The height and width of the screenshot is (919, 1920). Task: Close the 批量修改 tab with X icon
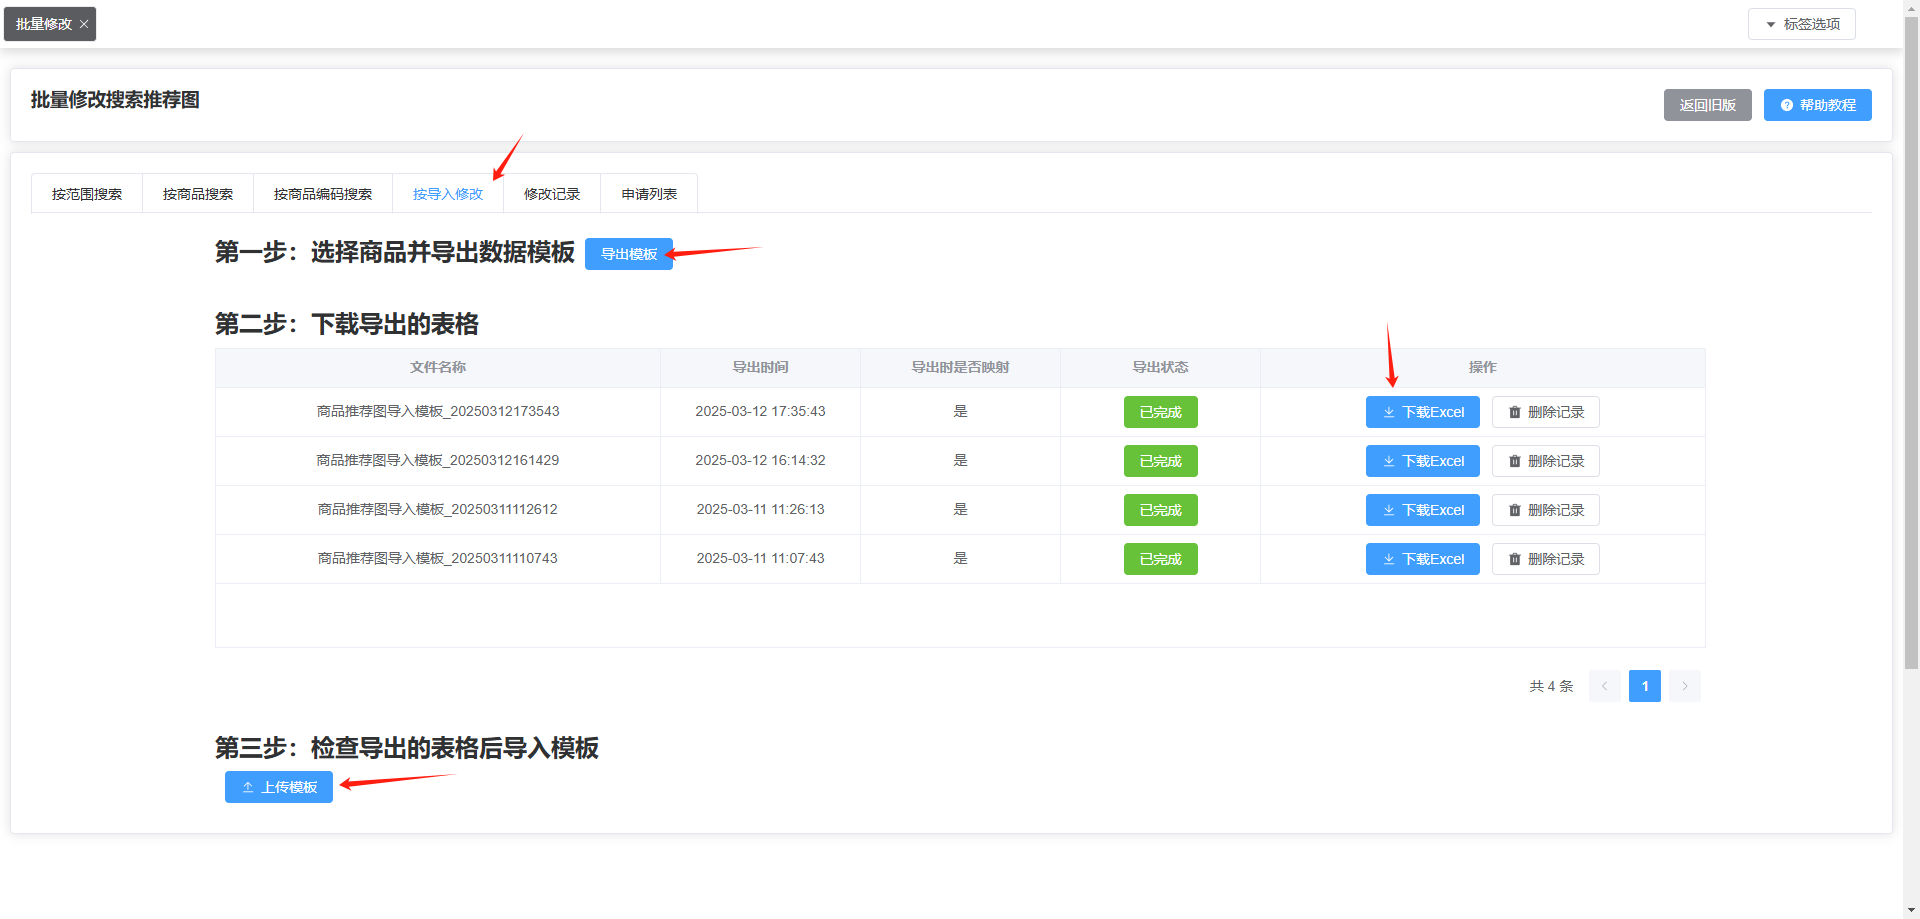[84, 24]
